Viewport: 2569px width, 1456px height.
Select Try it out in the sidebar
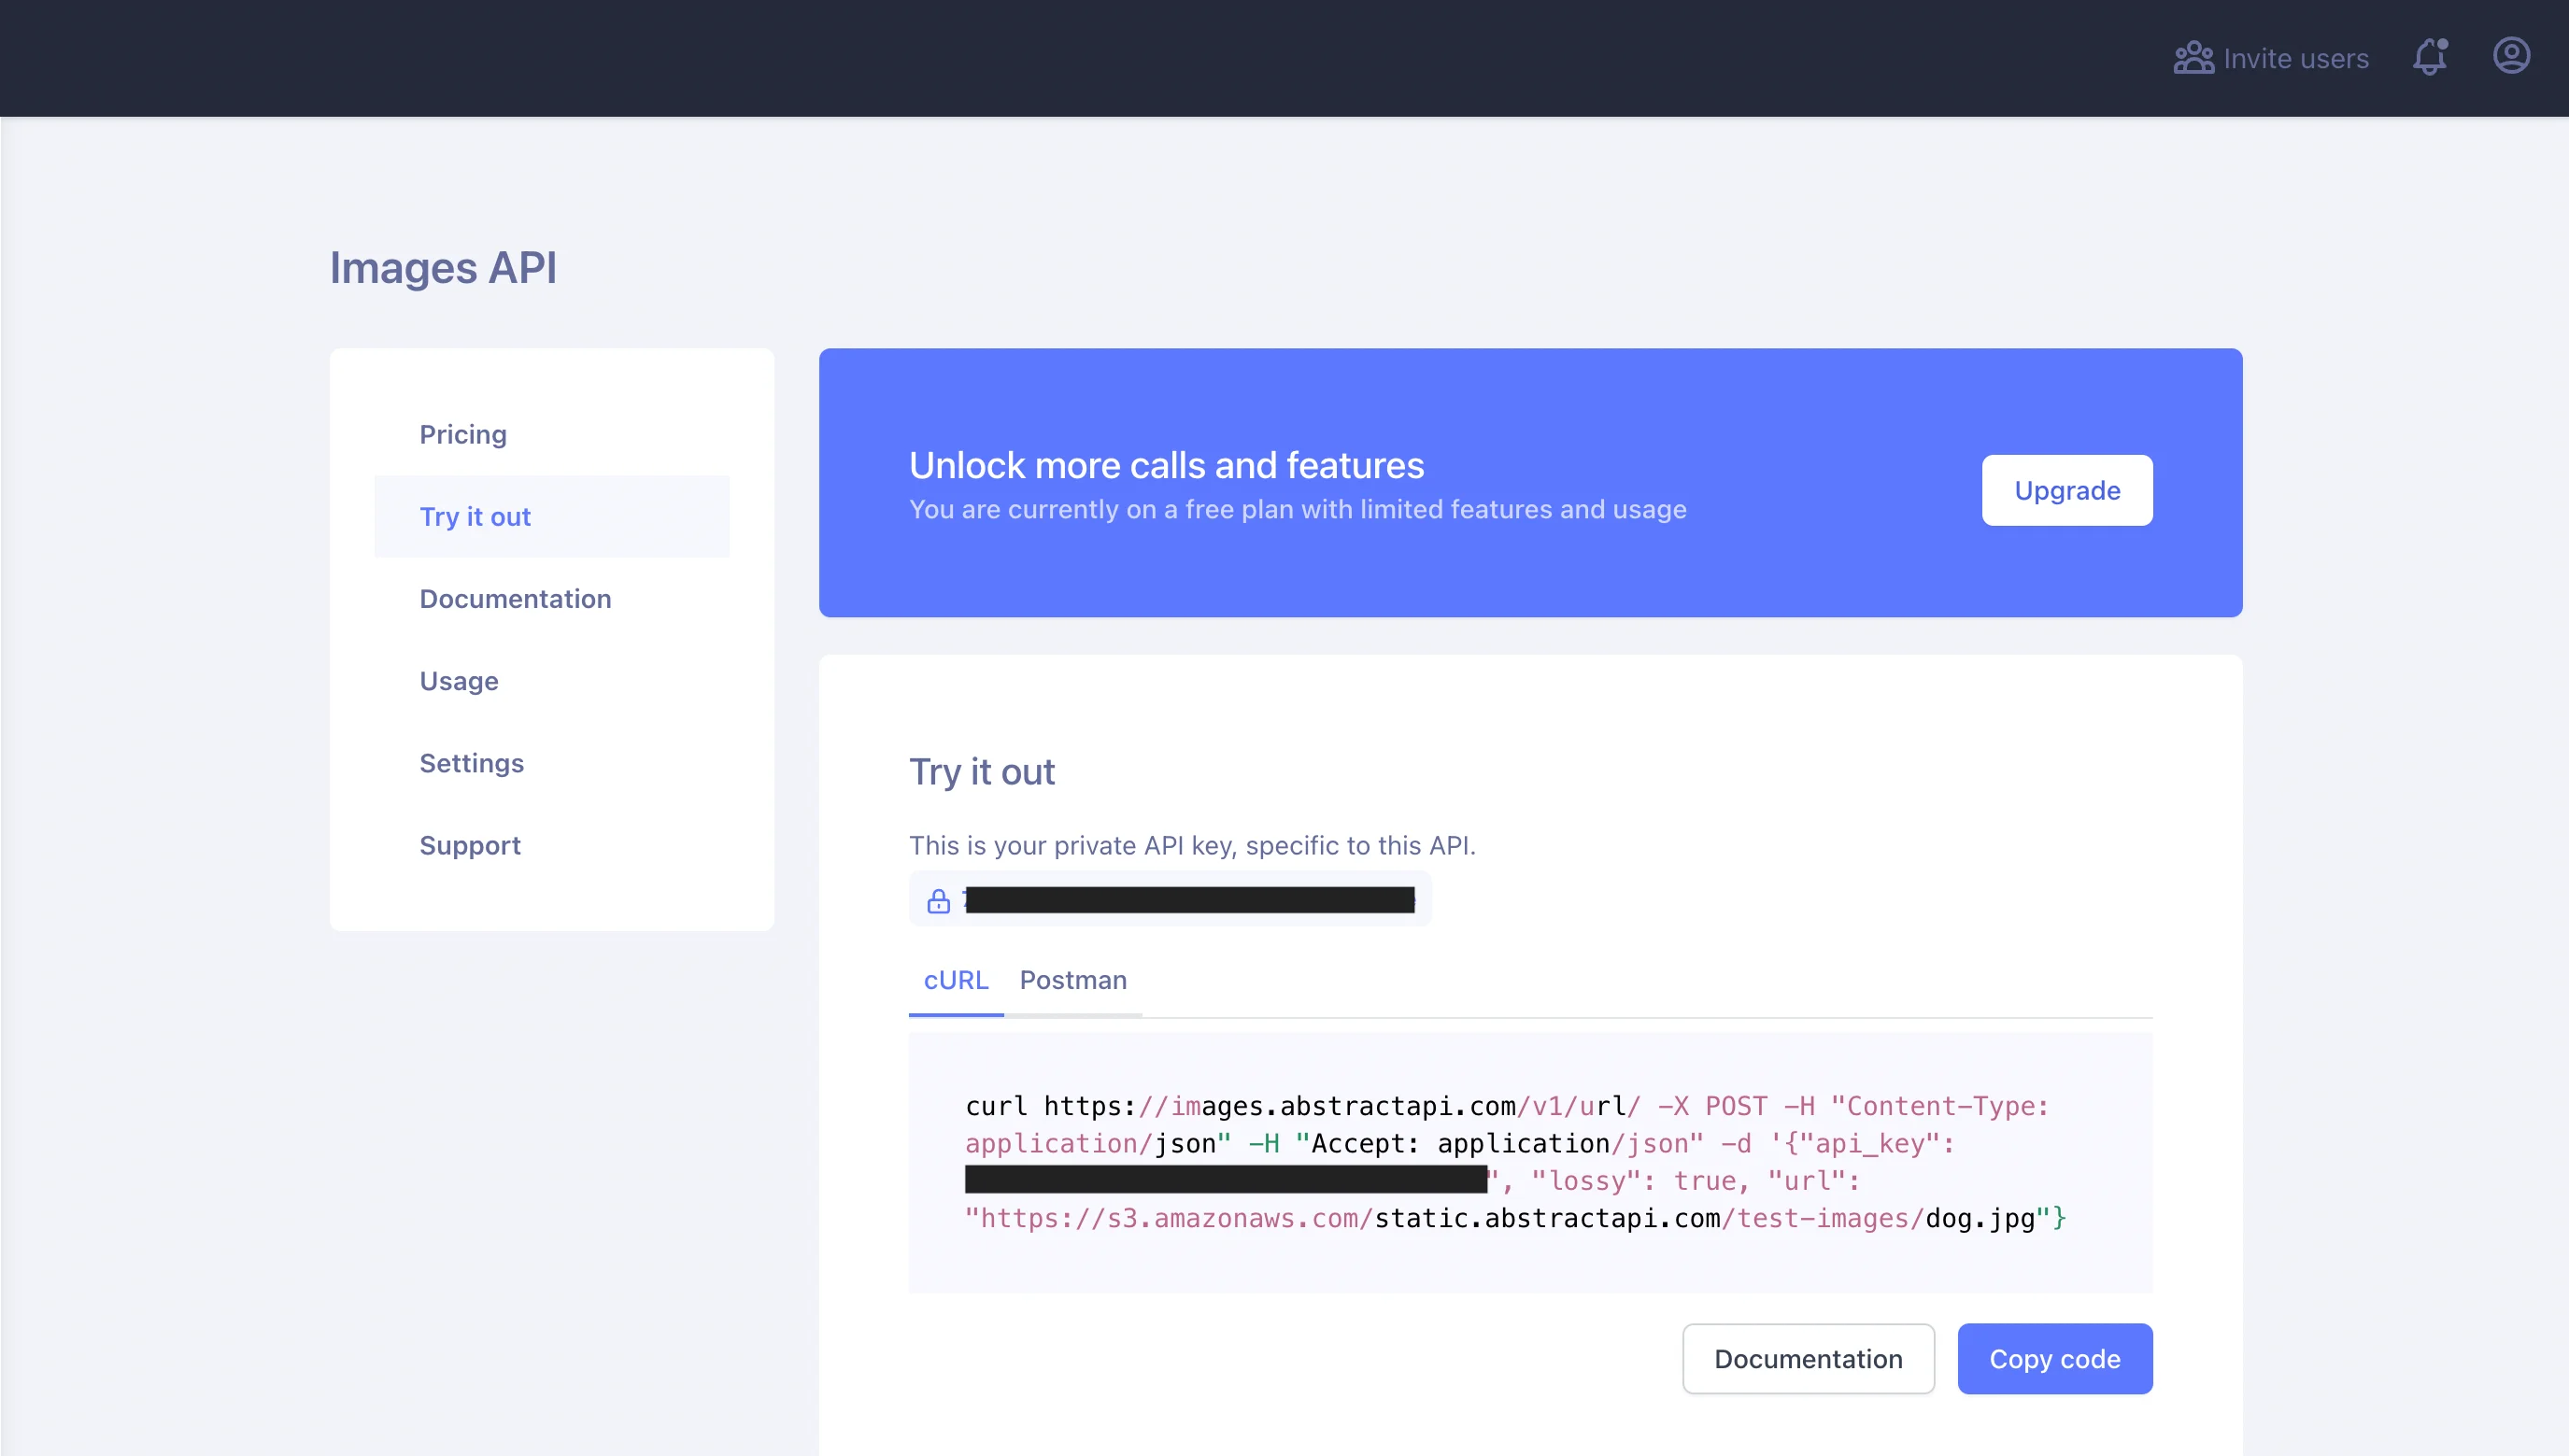(475, 516)
